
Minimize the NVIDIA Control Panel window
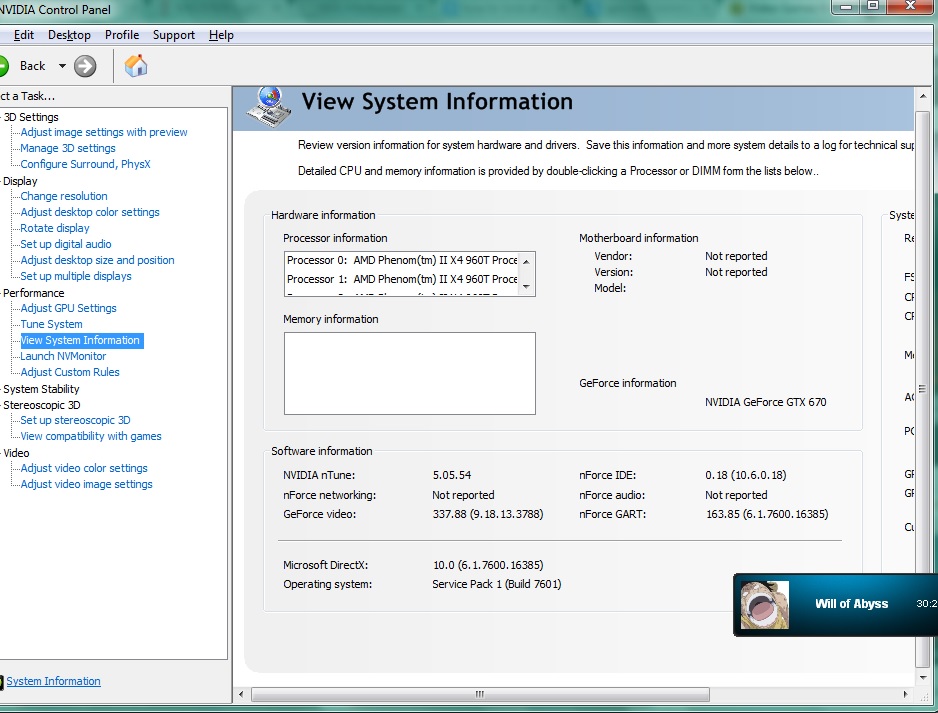point(846,6)
